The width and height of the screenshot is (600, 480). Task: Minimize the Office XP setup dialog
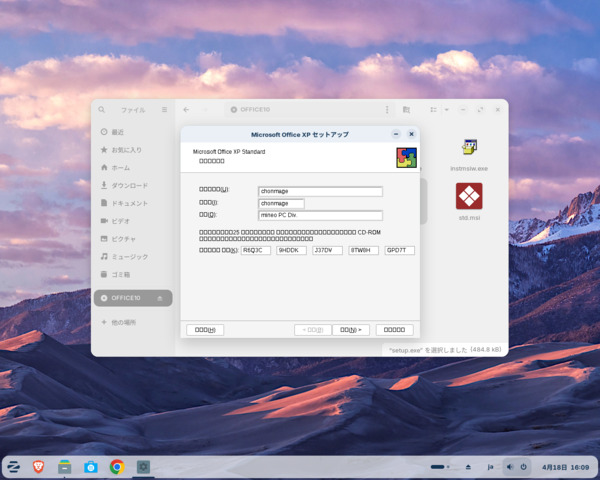[x=396, y=134]
